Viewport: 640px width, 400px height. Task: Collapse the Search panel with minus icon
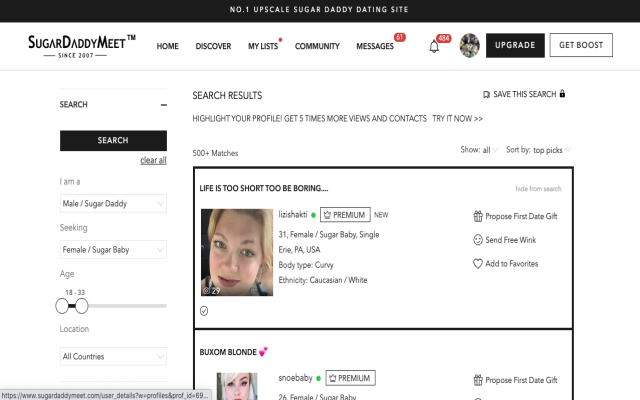point(164,105)
